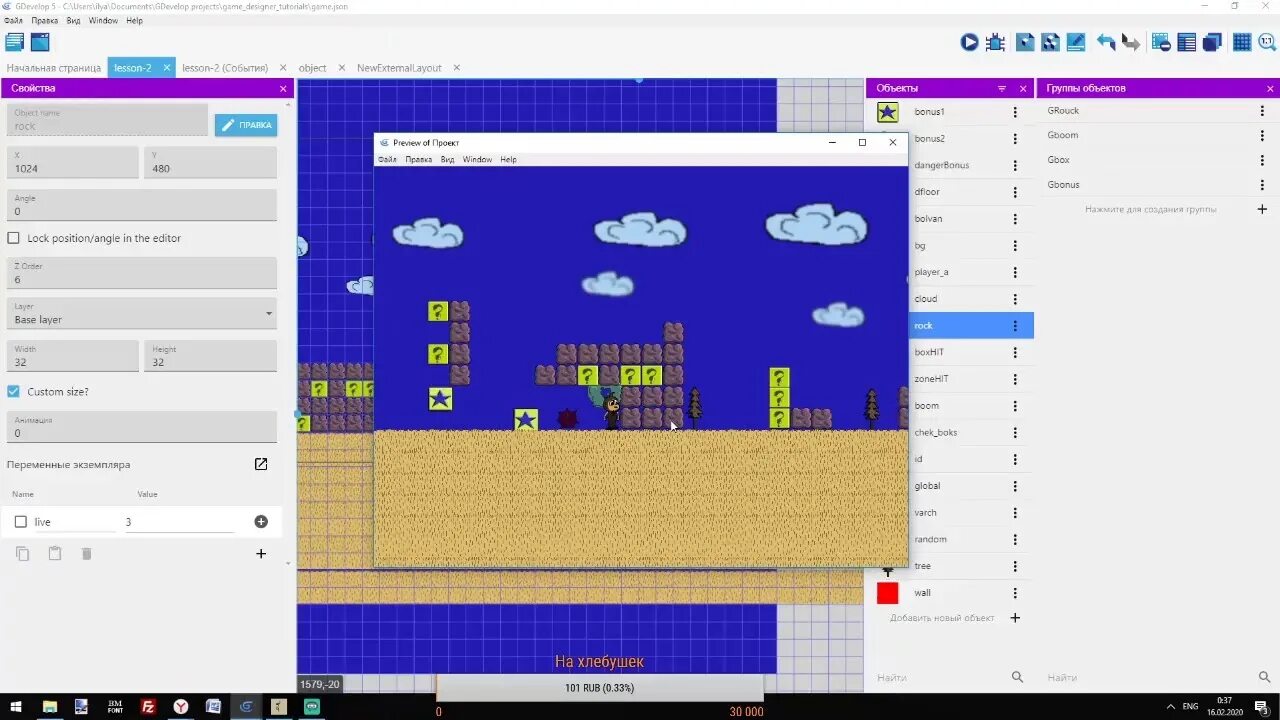Viewport: 1280px width, 720px height.
Task: Open Windows Start menu
Action: click(16, 707)
